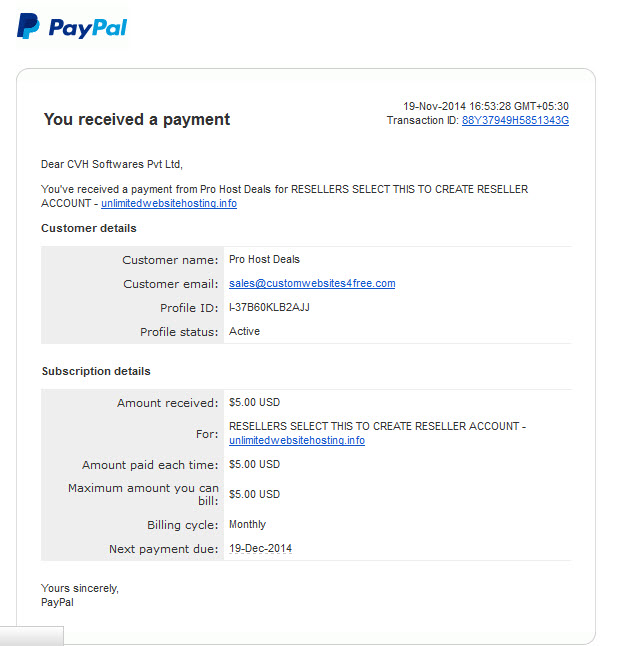Click the Subscription details heading
This screenshot has width=623, height=646.
tap(96, 371)
